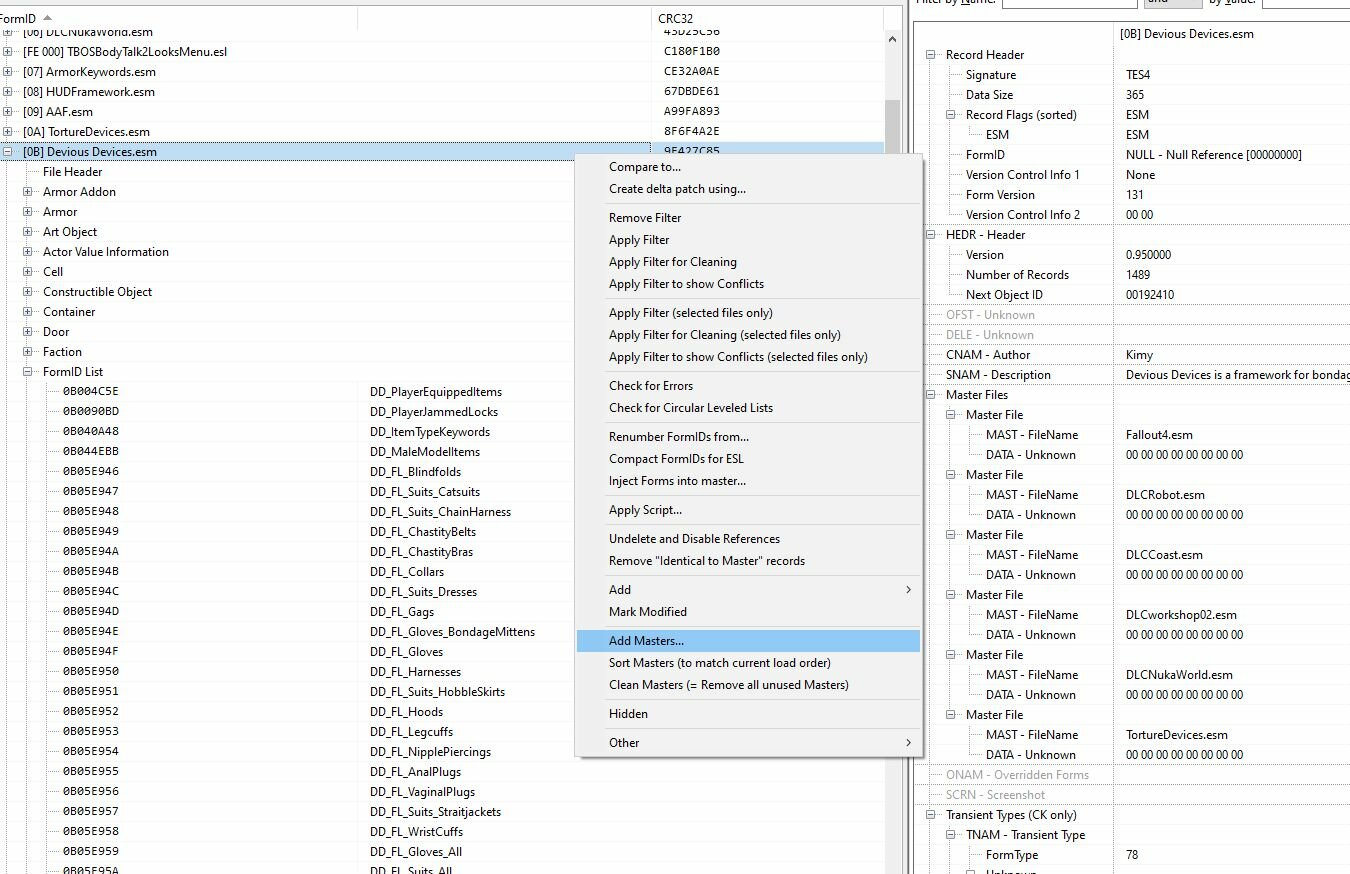Select Check for Circular Leveled Lists
Image resolution: width=1350 pixels, height=874 pixels.
[x=748, y=408]
